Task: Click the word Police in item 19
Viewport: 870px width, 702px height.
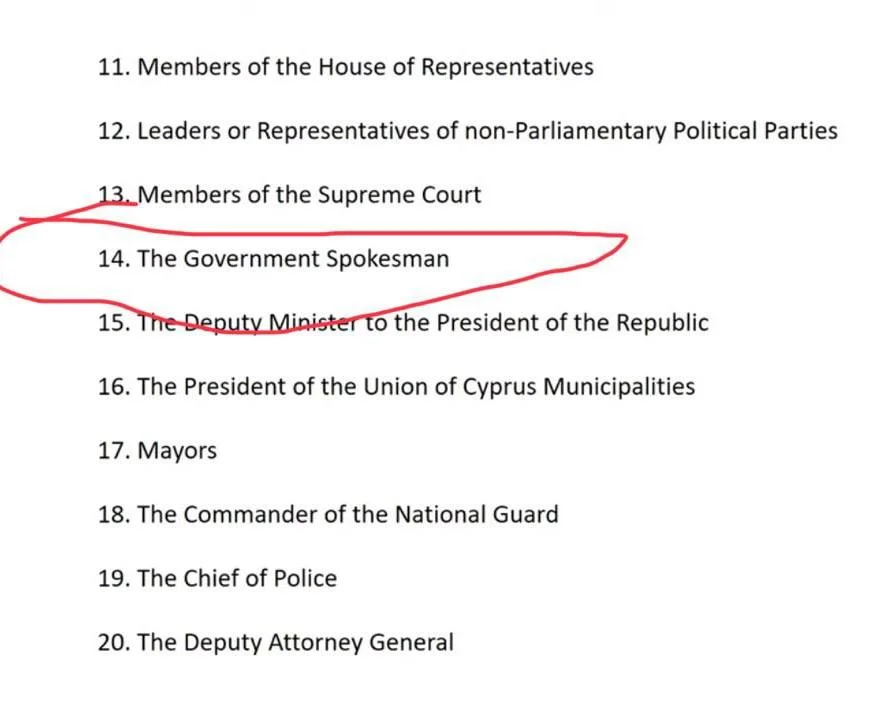Action: pos(306,579)
